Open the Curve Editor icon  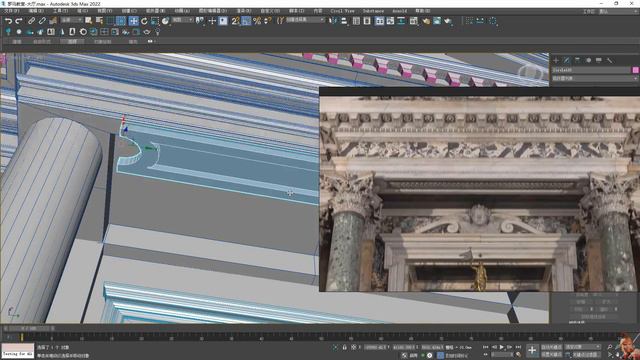[390, 21]
